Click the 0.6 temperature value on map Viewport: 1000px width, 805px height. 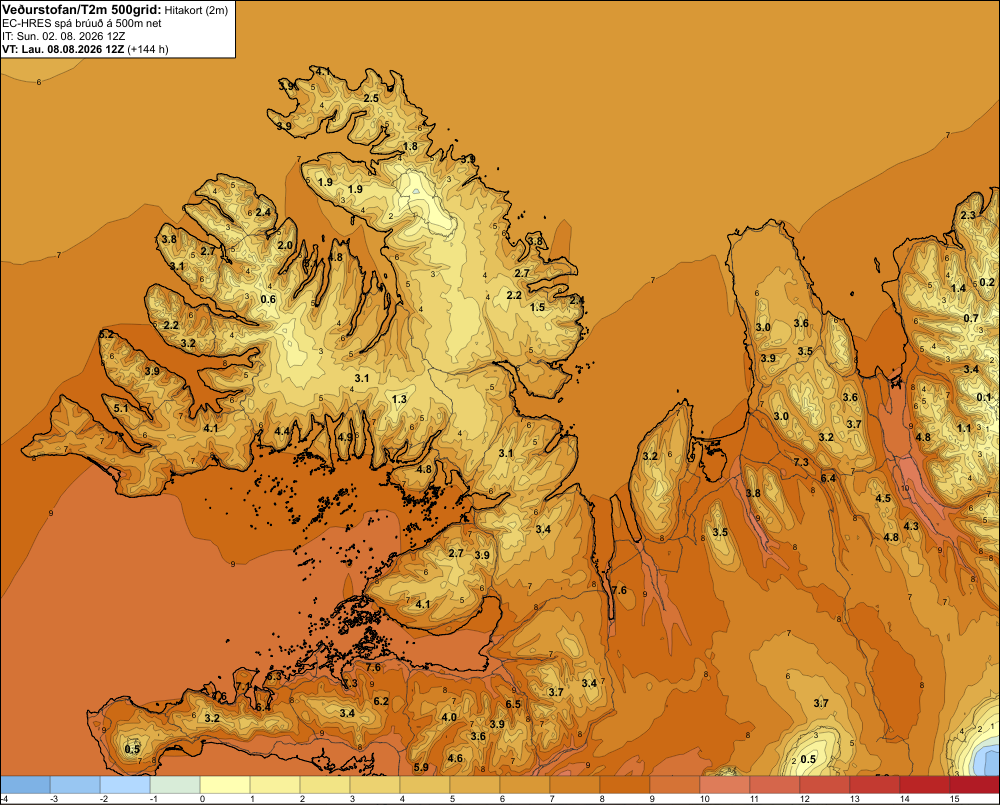point(268,299)
